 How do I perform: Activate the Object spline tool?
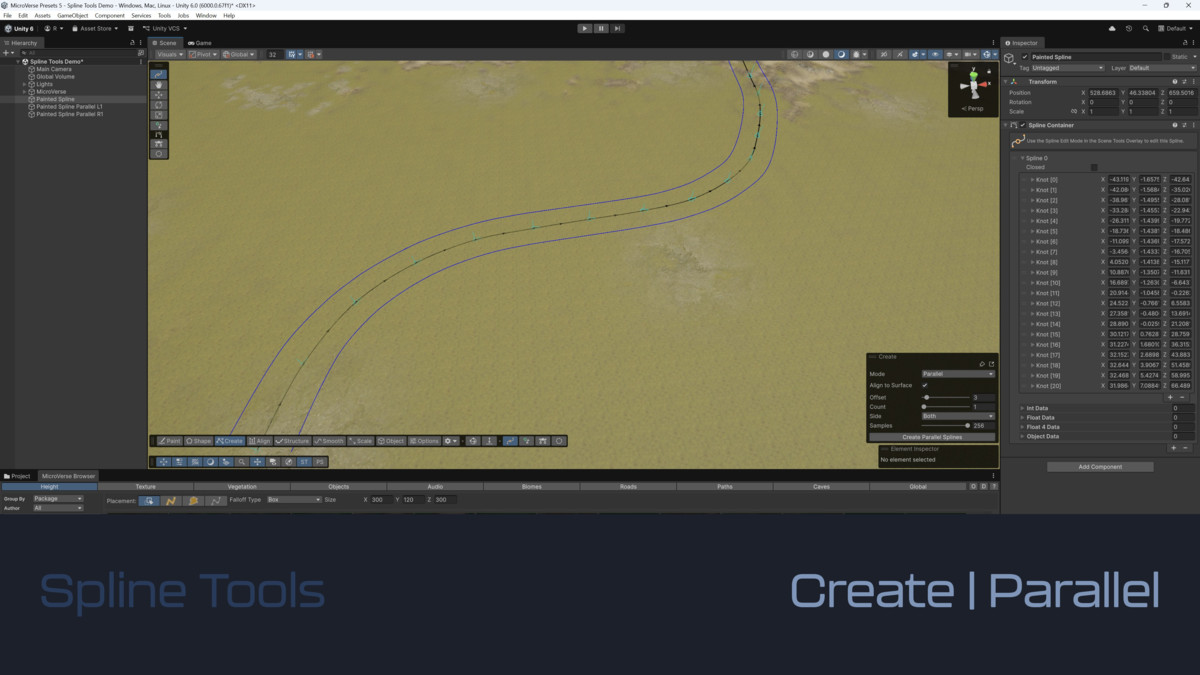pos(391,441)
